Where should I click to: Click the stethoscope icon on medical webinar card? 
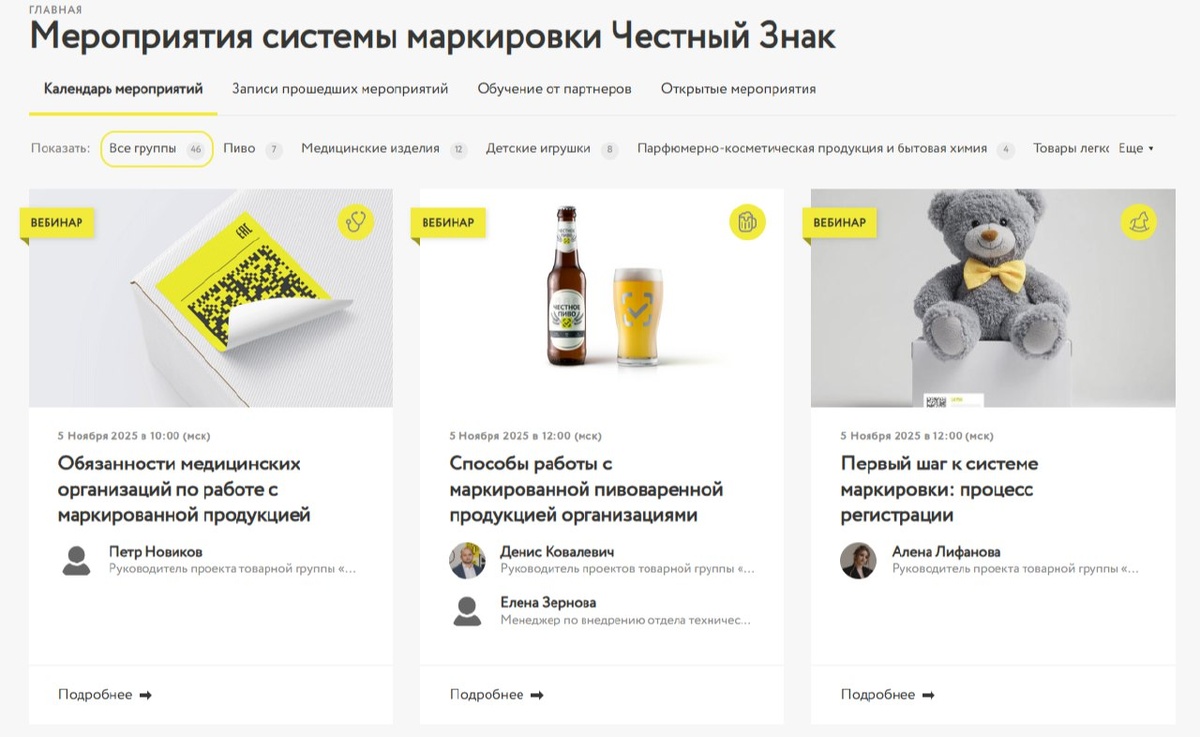coord(355,222)
